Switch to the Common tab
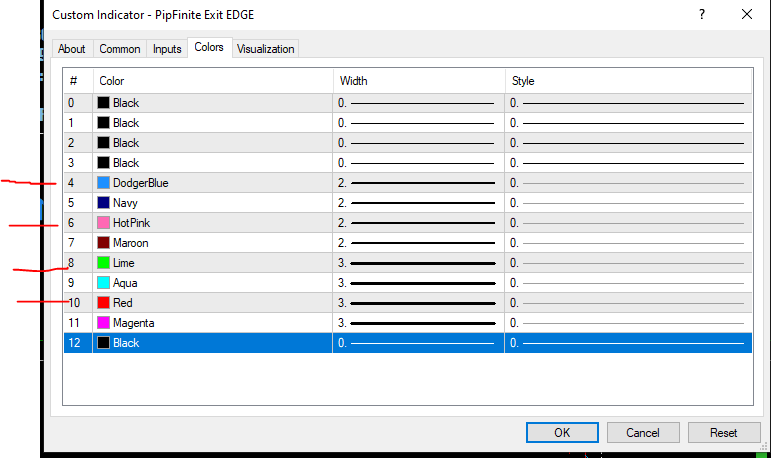Image resolution: width=771 pixels, height=458 pixels. [119, 49]
